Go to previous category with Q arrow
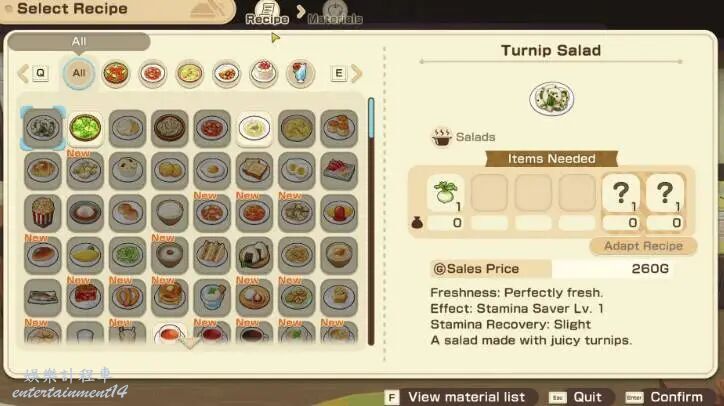This screenshot has width=724, height=406. pos(23,73)
